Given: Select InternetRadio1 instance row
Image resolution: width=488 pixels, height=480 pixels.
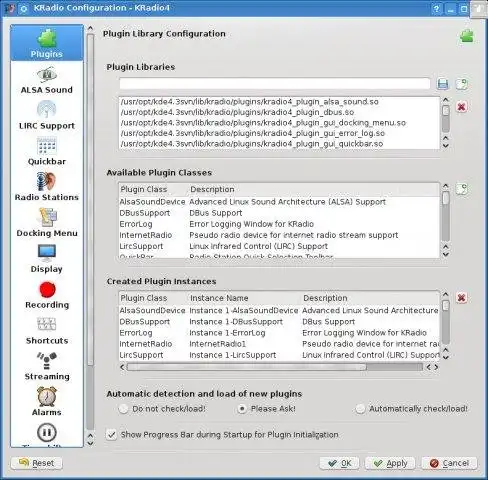Looking at the screenshot, I should tap(279, 344).
